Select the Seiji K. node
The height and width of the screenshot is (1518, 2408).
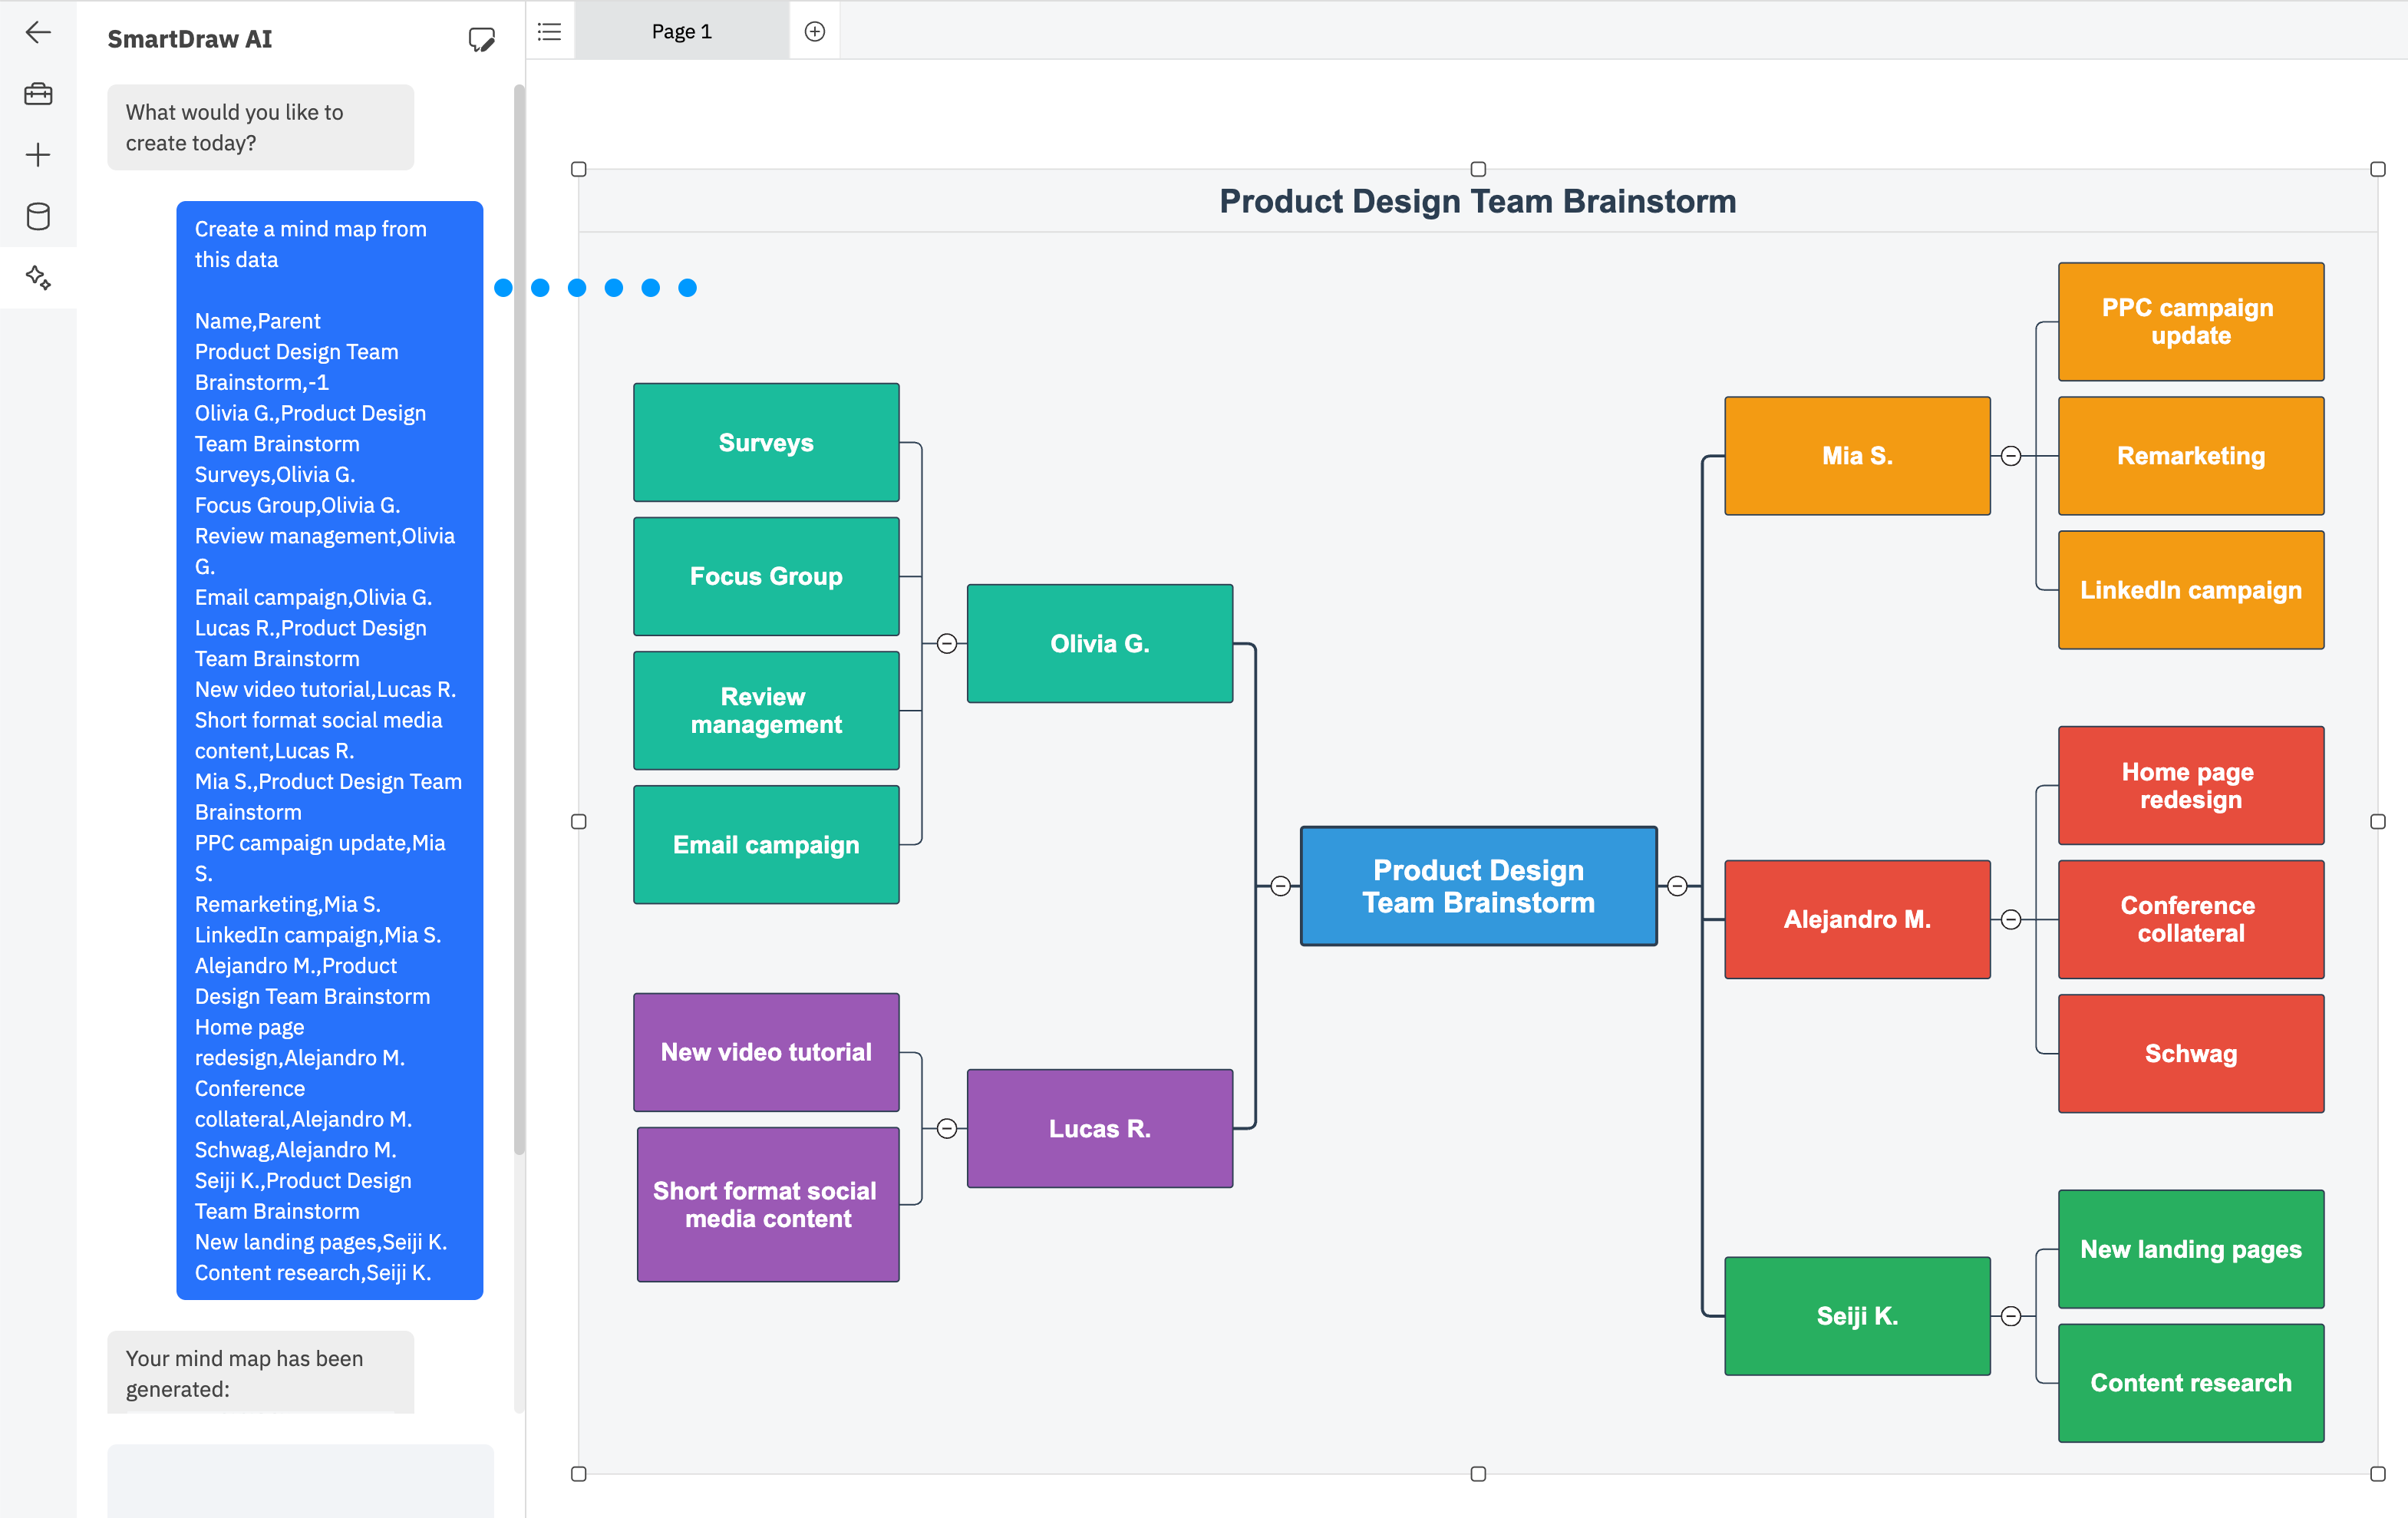1857,1316
